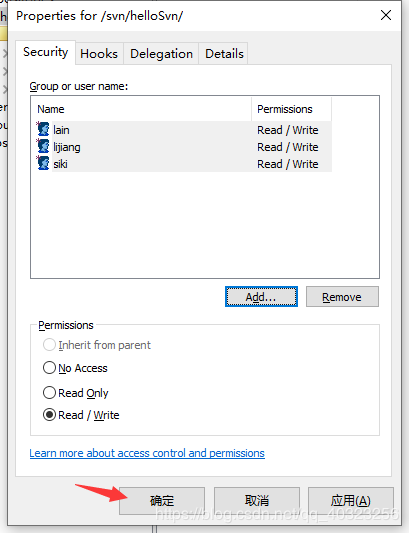Select the Security tab
This screenshot has height=533, width=409.
46,52
